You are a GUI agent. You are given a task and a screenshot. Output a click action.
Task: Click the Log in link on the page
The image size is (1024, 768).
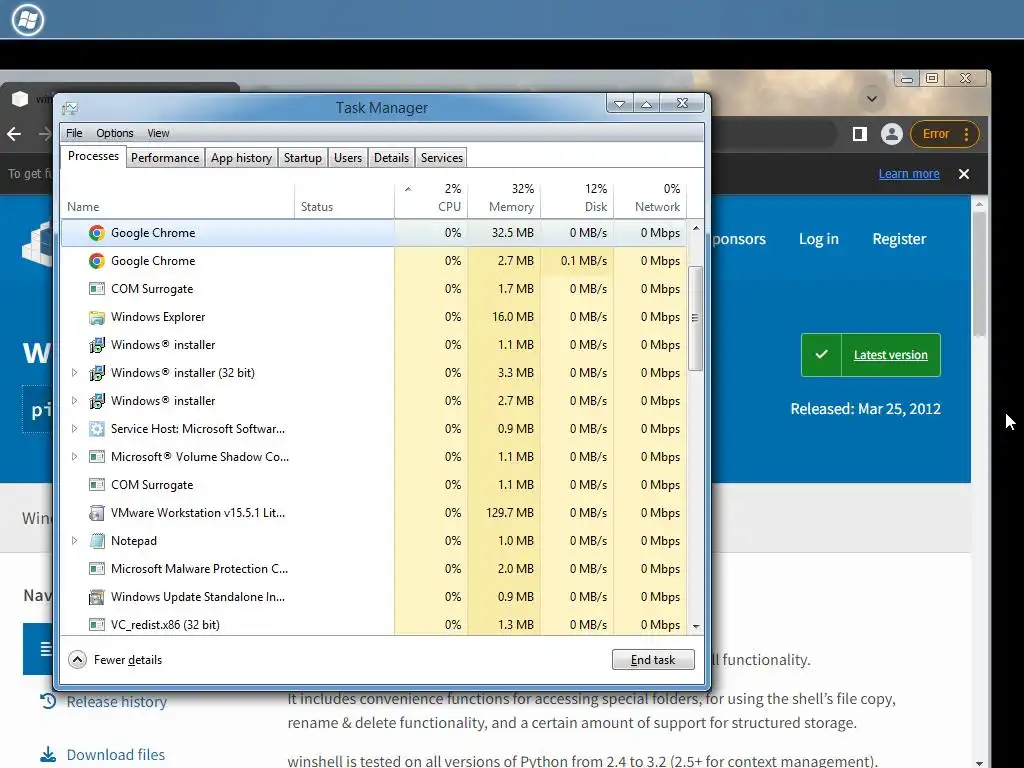(818, 239)
